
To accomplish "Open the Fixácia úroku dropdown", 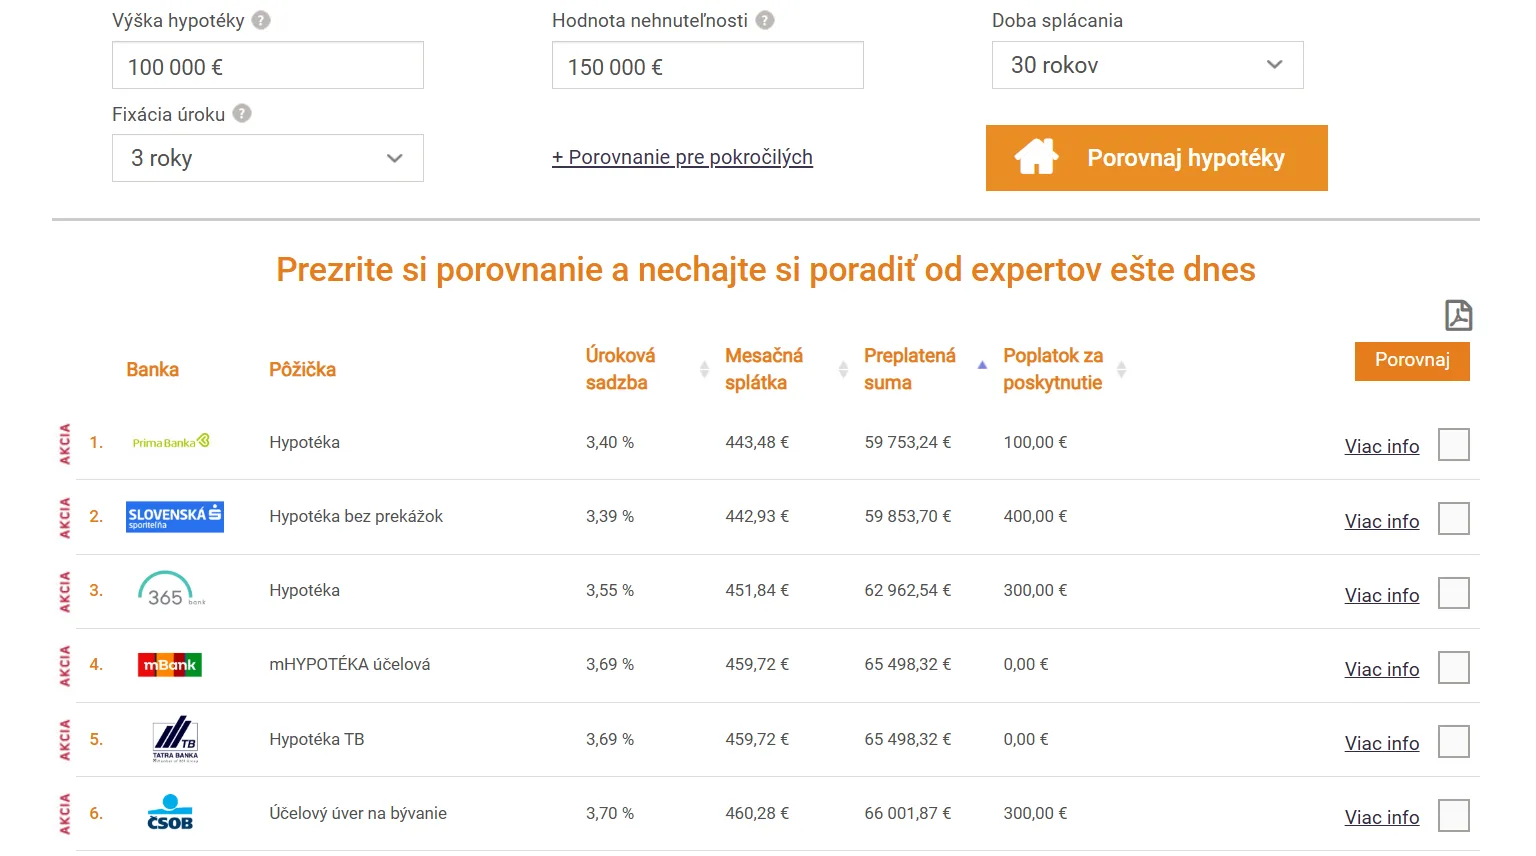I will [268, 158].
